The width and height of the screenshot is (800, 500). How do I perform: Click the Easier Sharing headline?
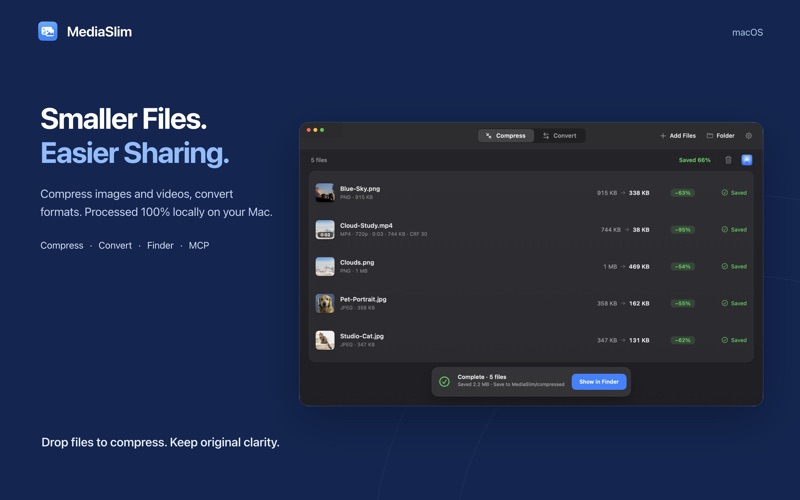point(135,153)
